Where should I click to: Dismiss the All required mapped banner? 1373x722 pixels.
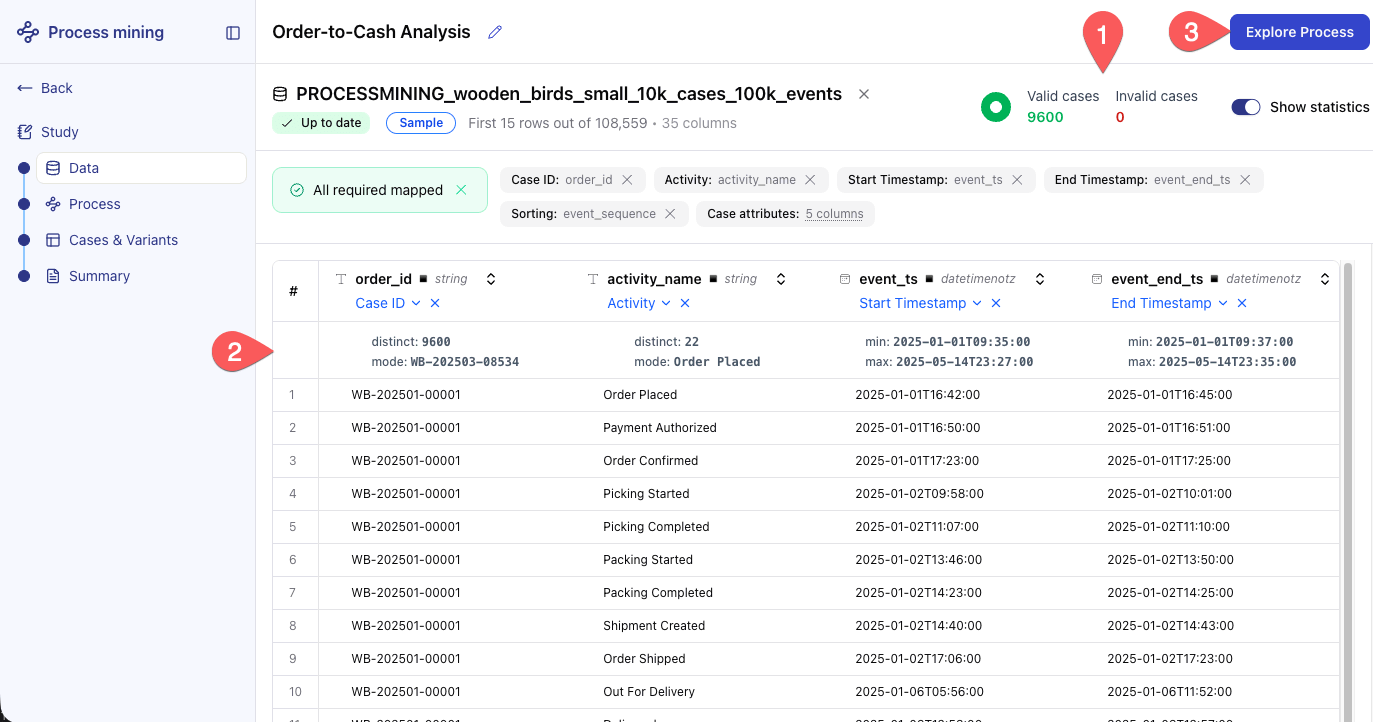click(461, 190)
